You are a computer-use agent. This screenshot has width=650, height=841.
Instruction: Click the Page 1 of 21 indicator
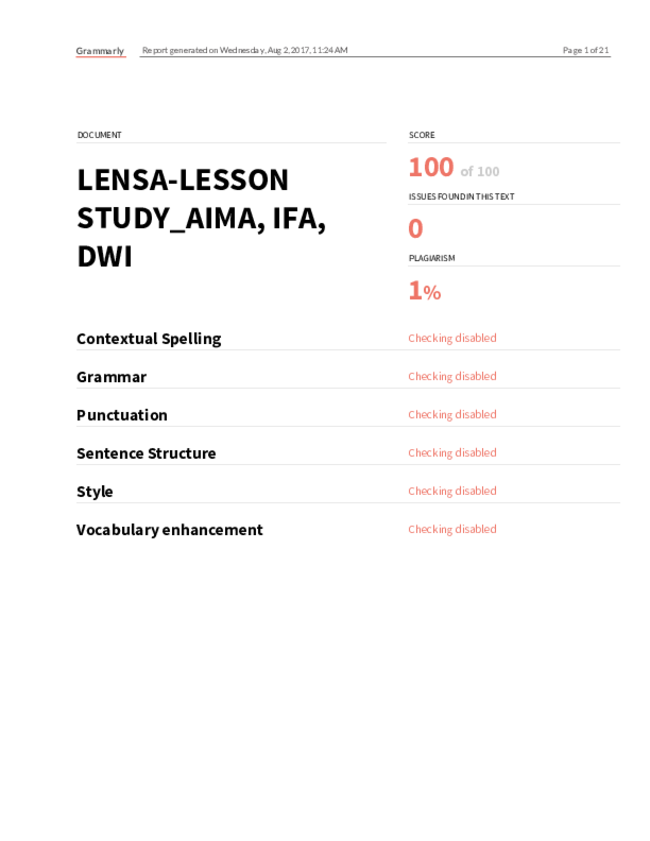[586, 50]
